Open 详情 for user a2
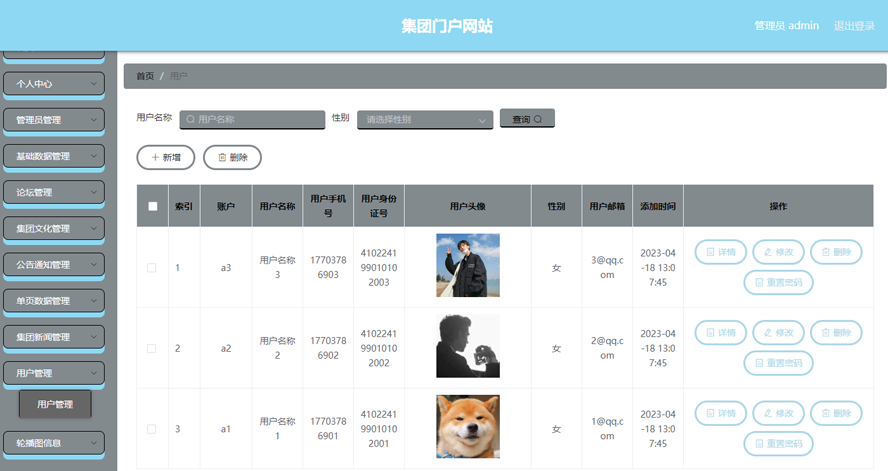Screen dimensions: 888x471 [x=720, y=332]
